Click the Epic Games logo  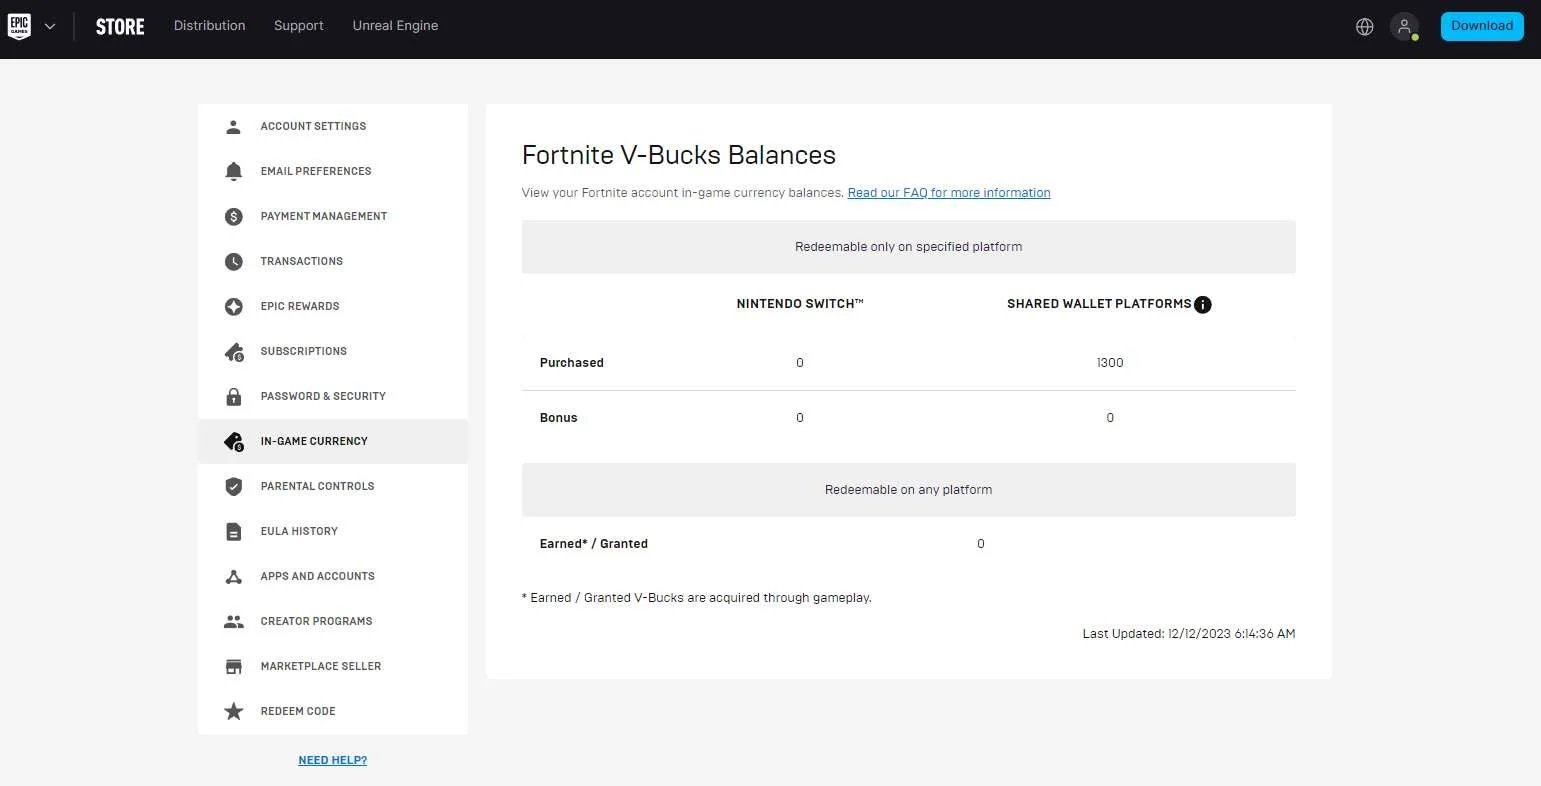pyautogui.click(x=19, y=26)
